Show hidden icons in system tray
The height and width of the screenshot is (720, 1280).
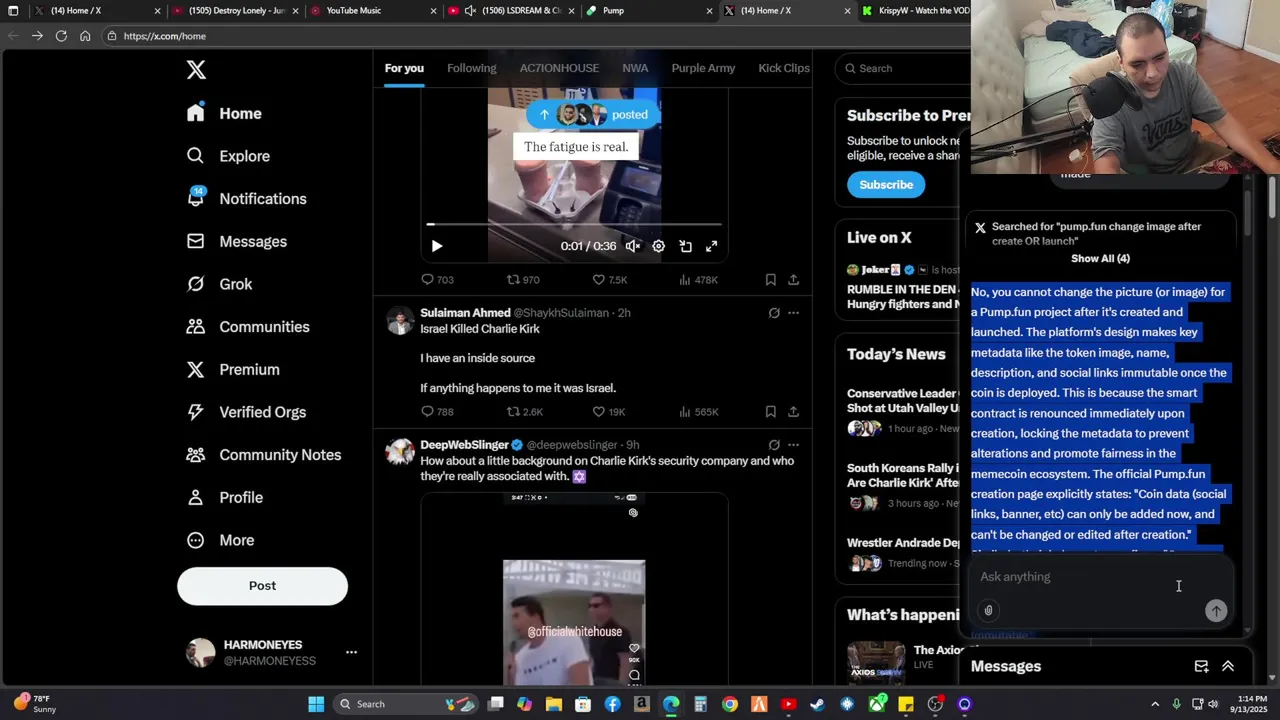(1155, 704)
